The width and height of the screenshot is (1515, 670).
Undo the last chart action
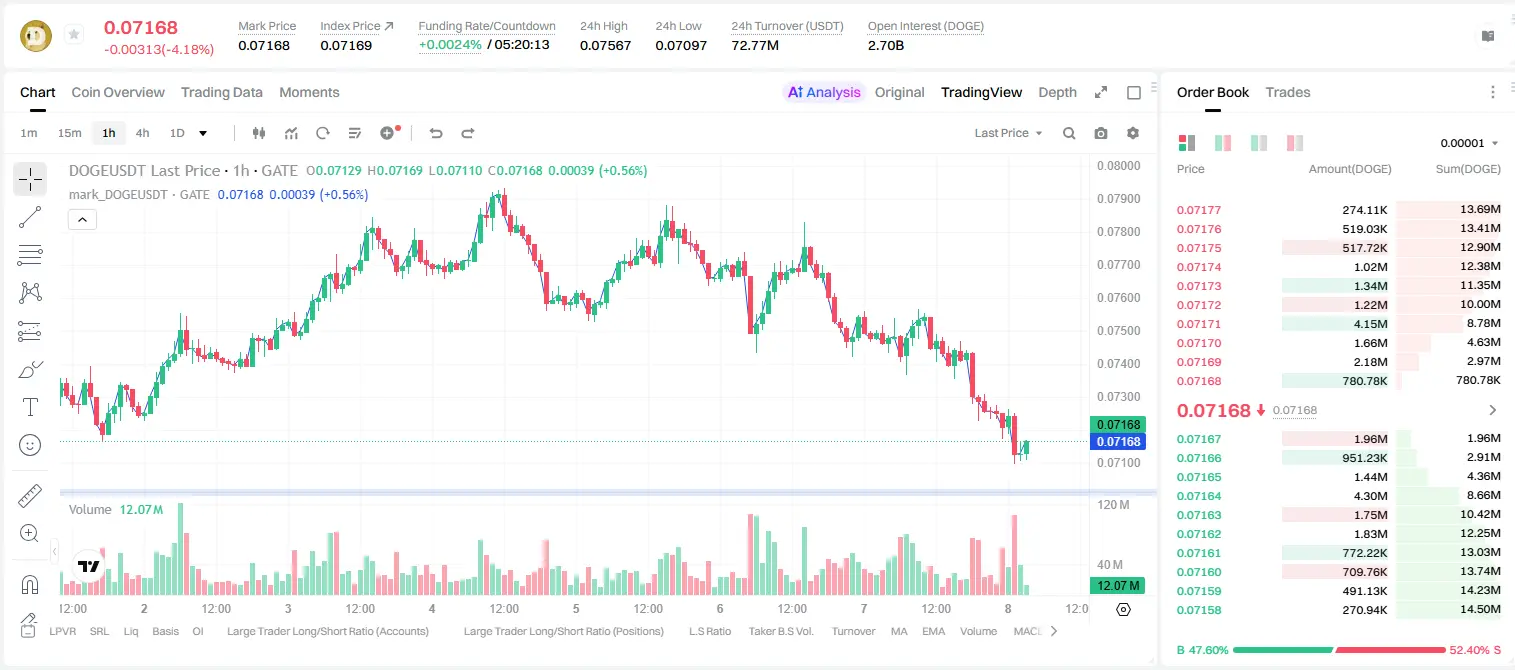click(436, 133)
